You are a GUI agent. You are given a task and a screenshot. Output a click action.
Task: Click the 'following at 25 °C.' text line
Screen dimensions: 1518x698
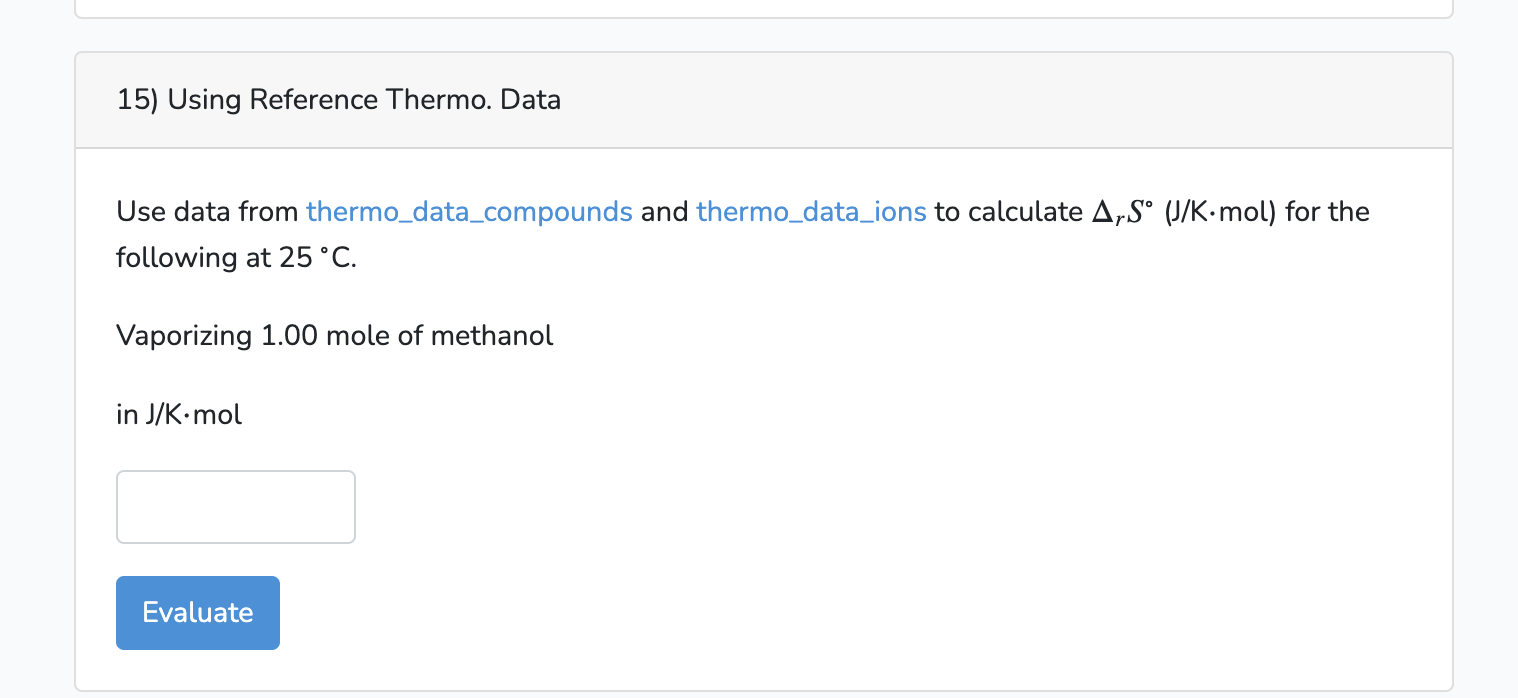point(236,258)
